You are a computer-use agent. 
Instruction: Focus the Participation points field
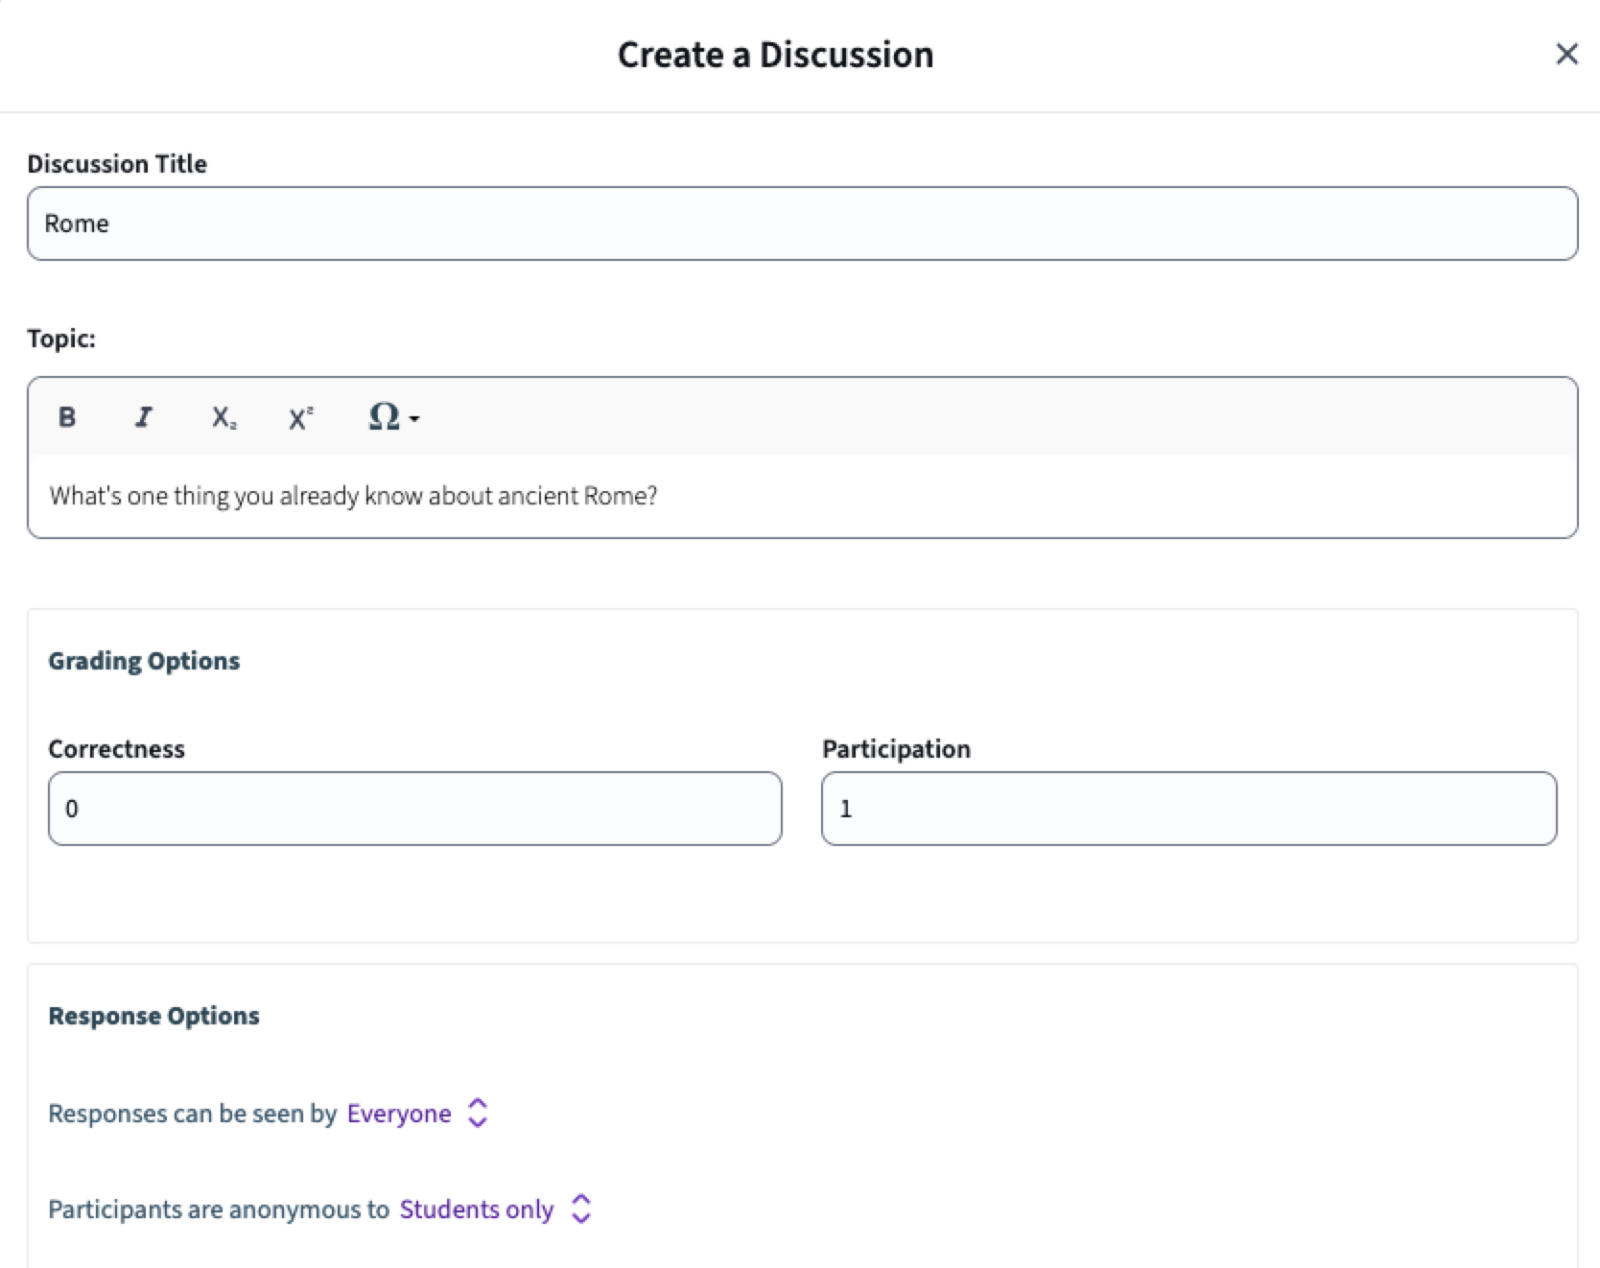point(1189,808)
